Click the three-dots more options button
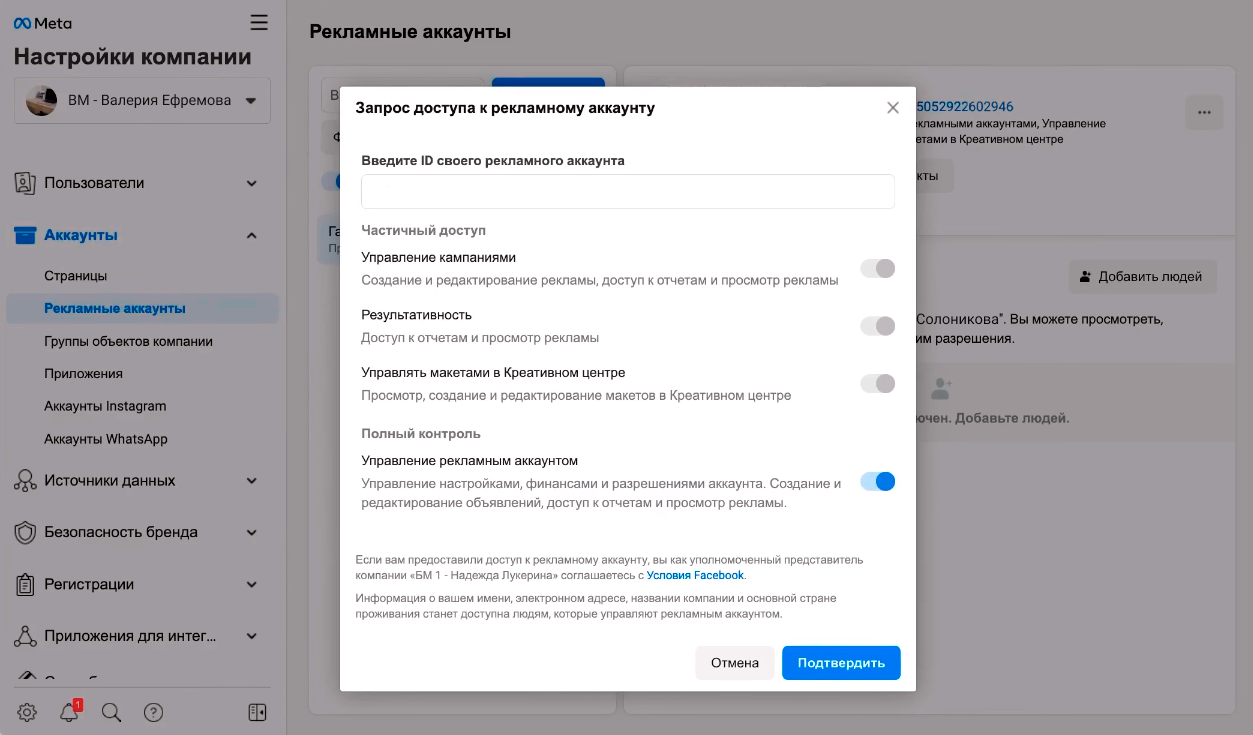 tap(1204, 112)
